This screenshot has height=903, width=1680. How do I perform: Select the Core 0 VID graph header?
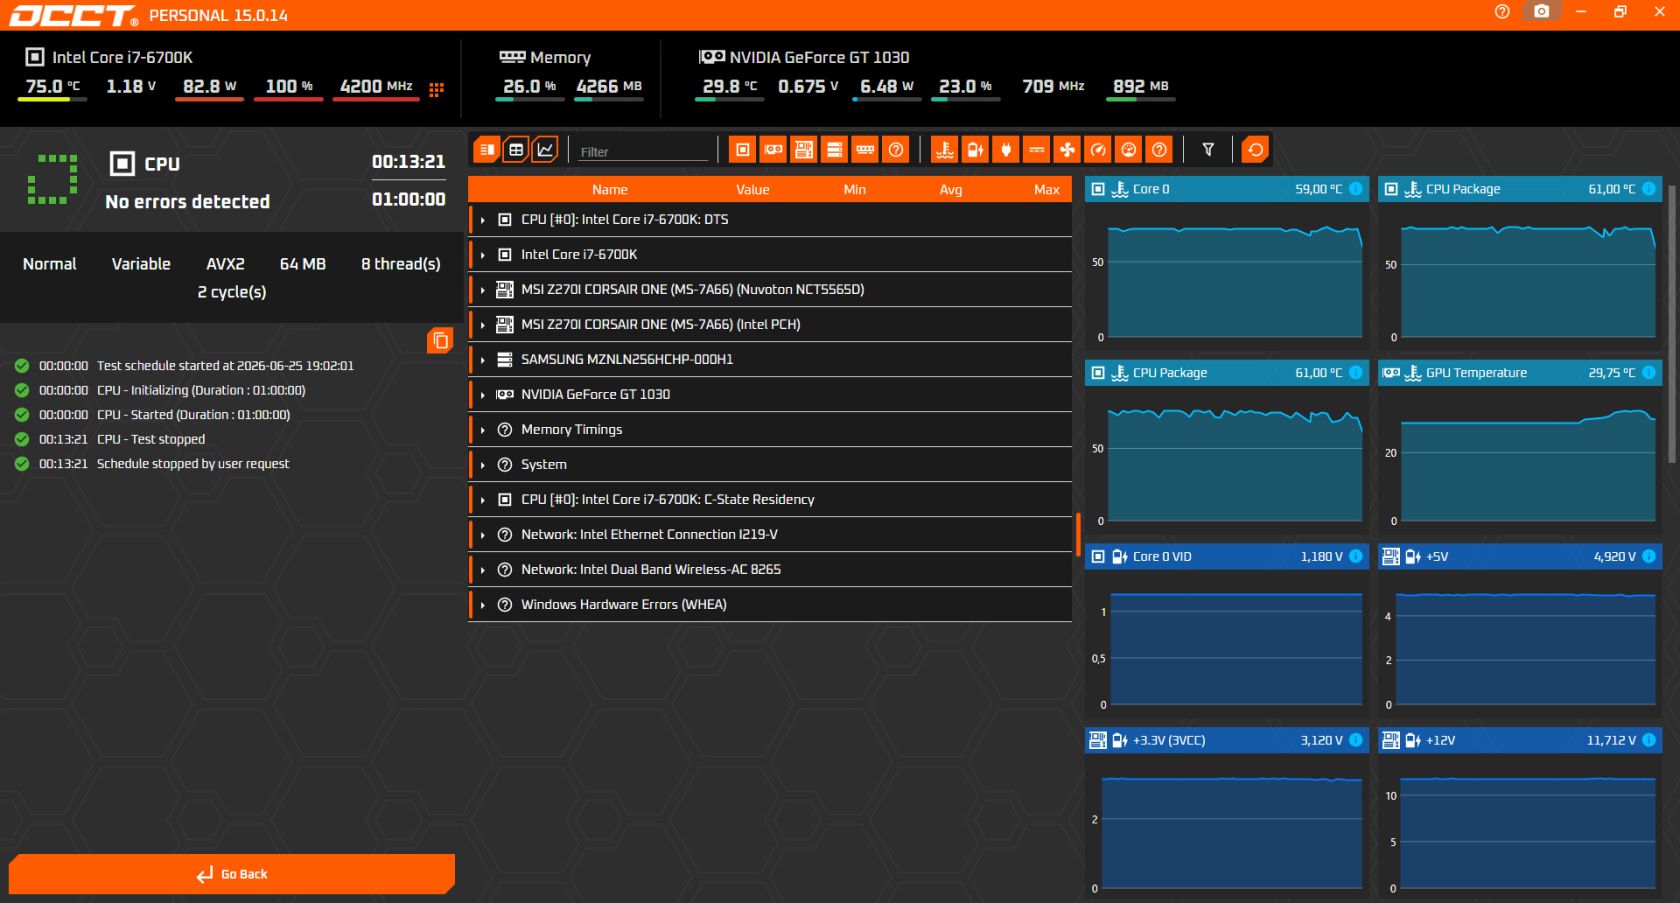click(1226, 557)
